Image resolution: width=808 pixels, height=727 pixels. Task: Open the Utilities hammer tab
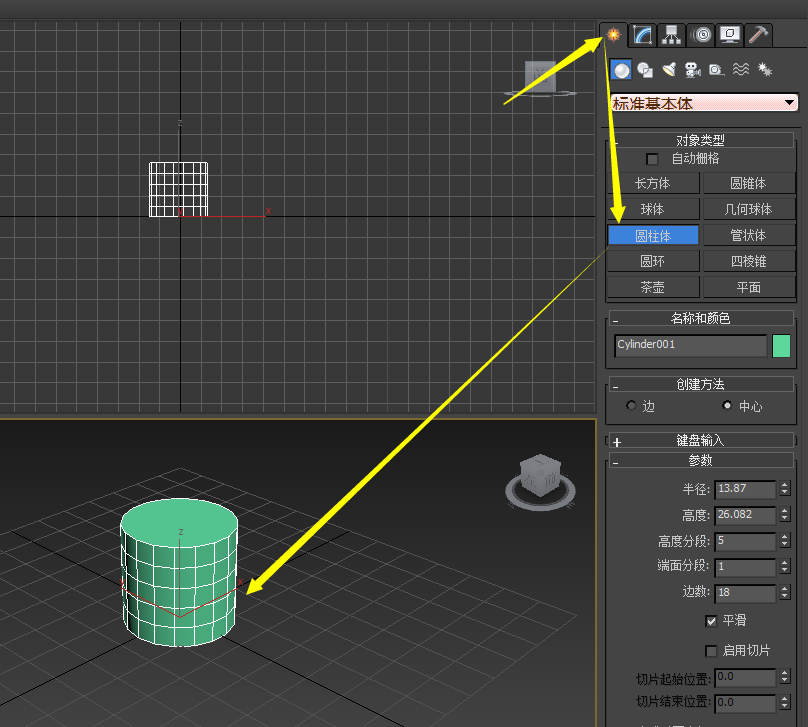(759, 35)
